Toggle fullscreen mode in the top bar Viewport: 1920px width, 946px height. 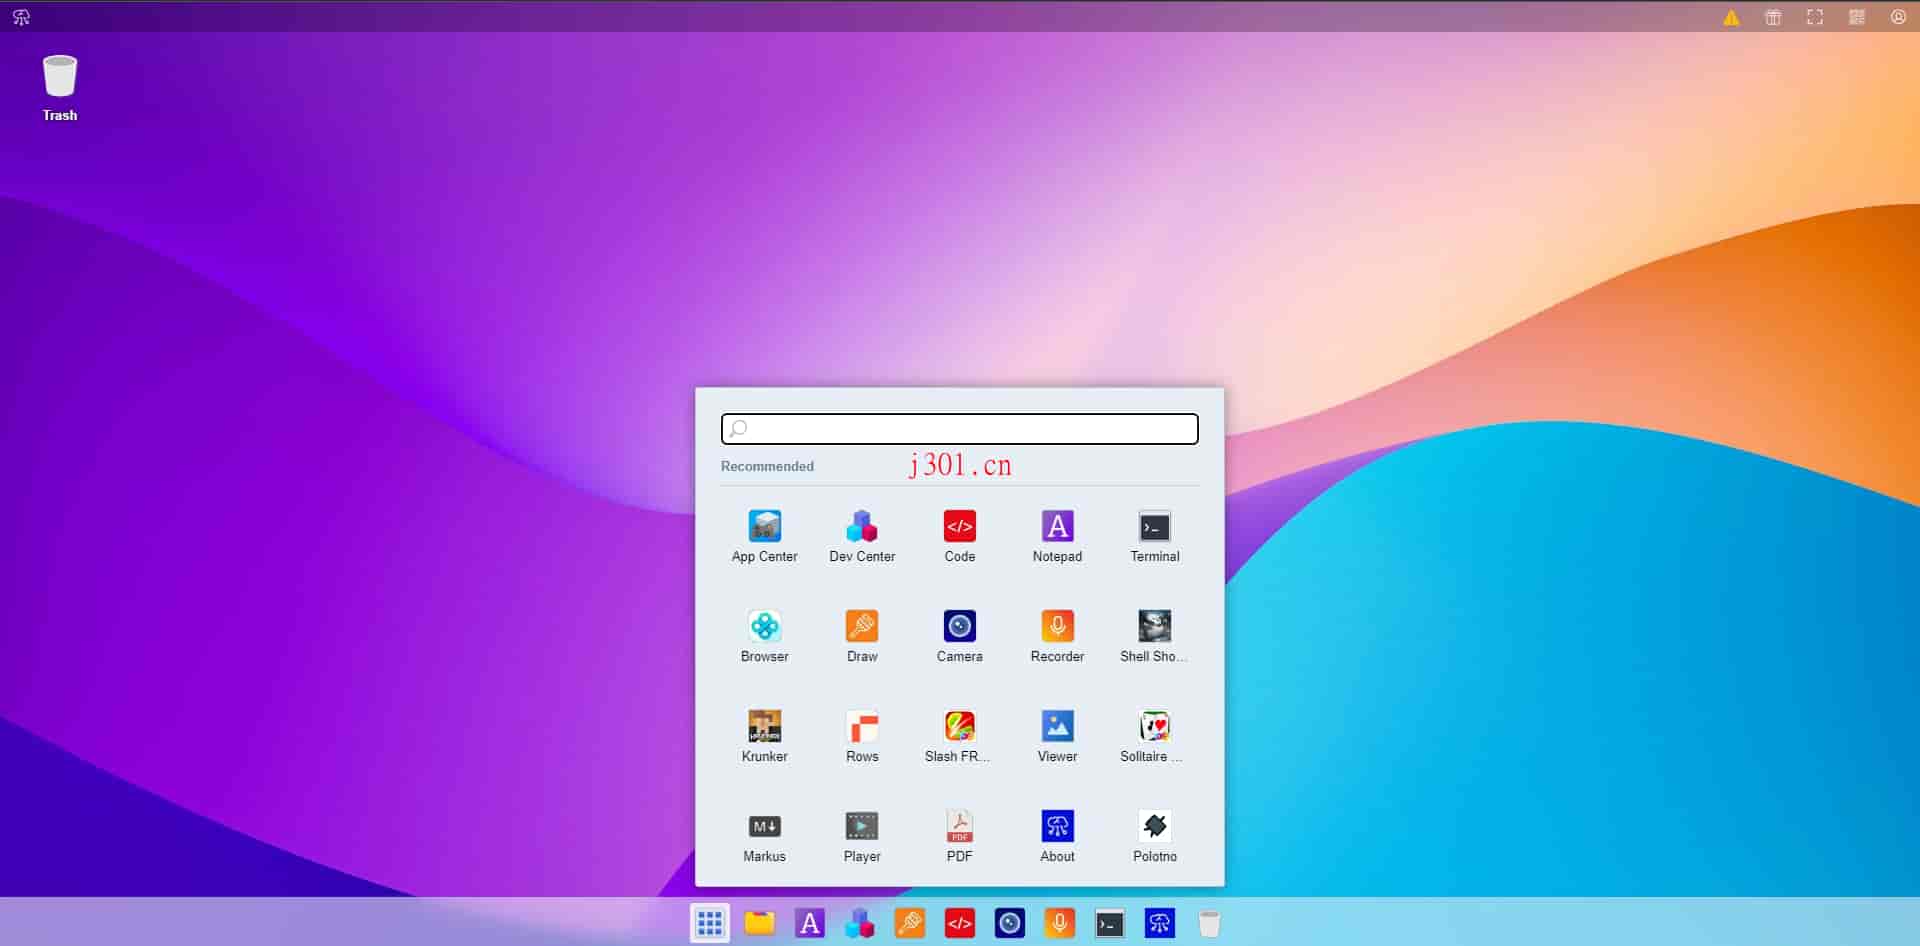pyautogui.click(x=1815, y=17)
